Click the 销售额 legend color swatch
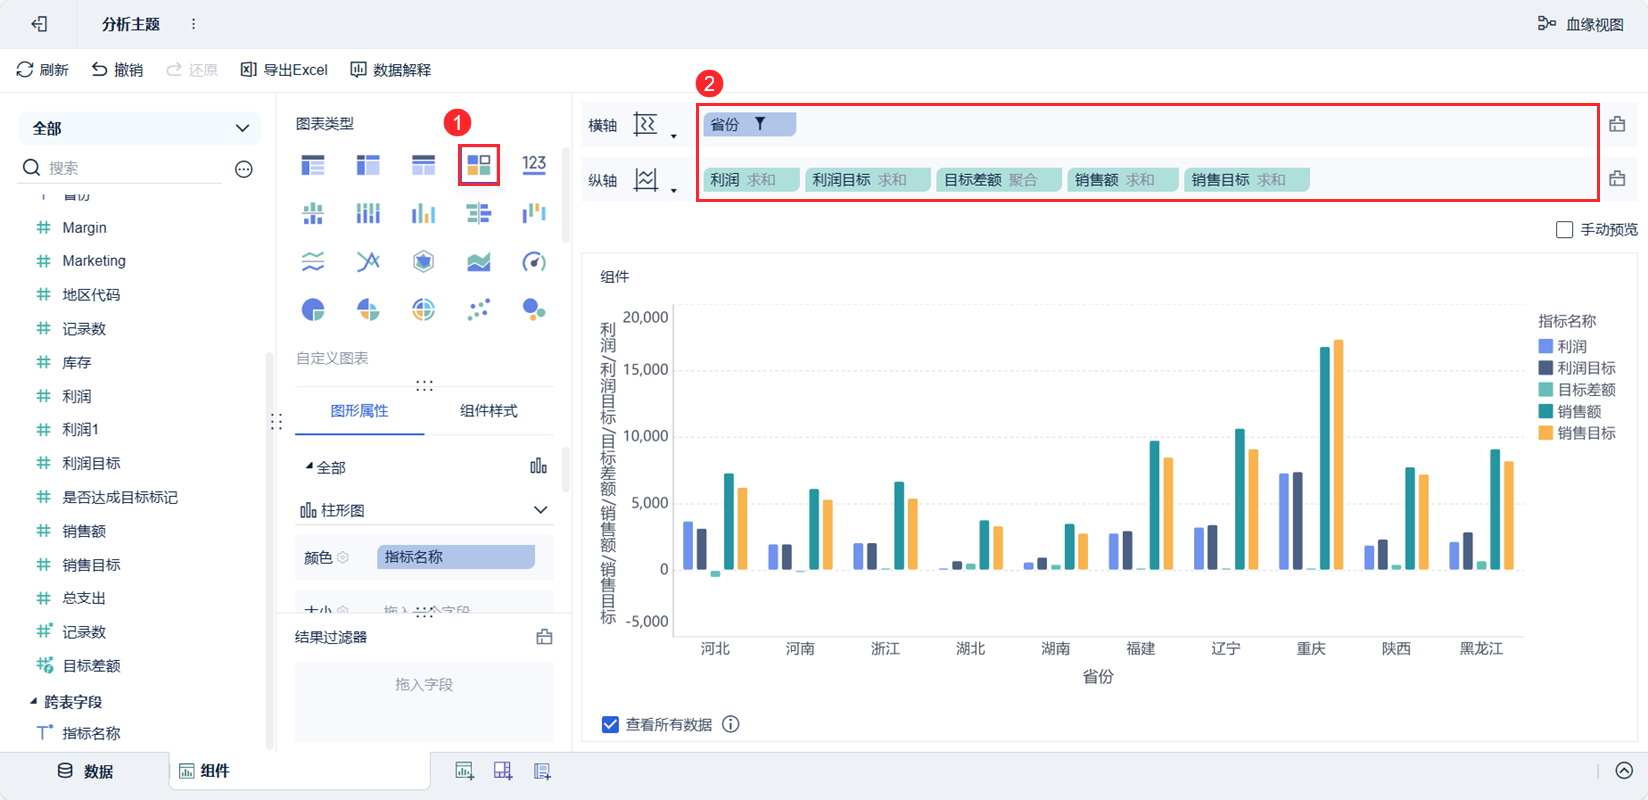The width and height of the screenshot is (1648, 800). (x=1546, y=411)
